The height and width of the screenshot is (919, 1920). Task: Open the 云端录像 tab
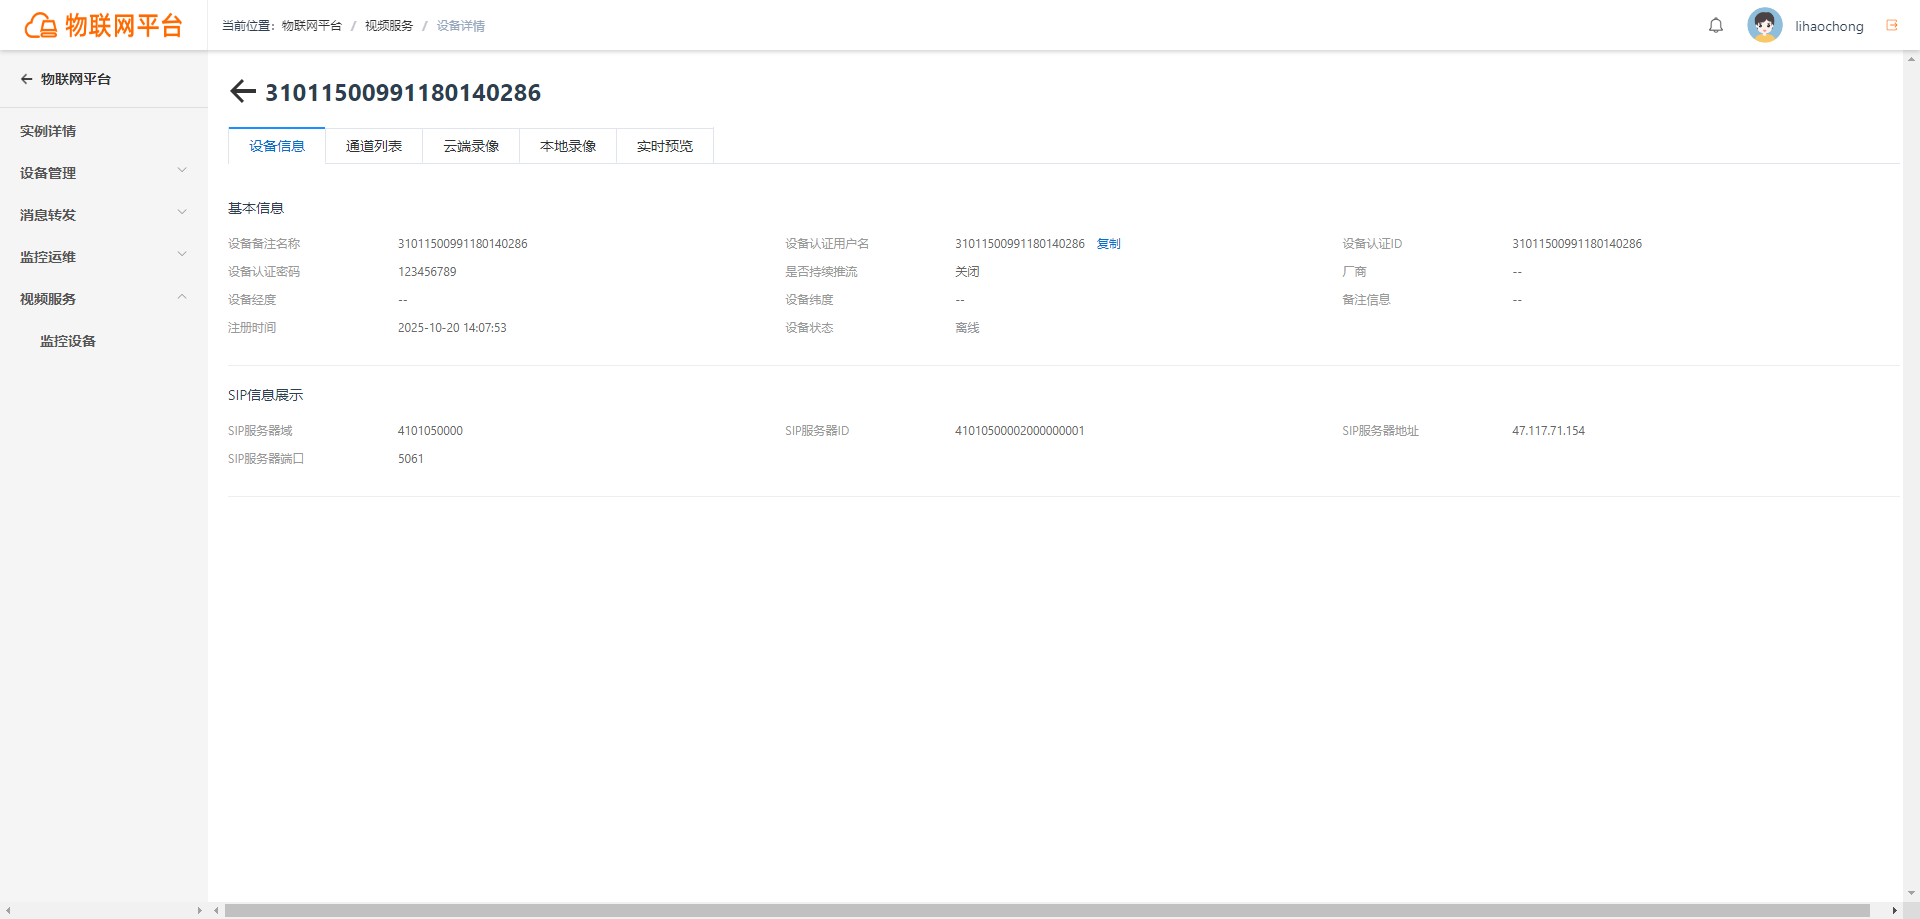pyautogui.click(x=471, y=146)
